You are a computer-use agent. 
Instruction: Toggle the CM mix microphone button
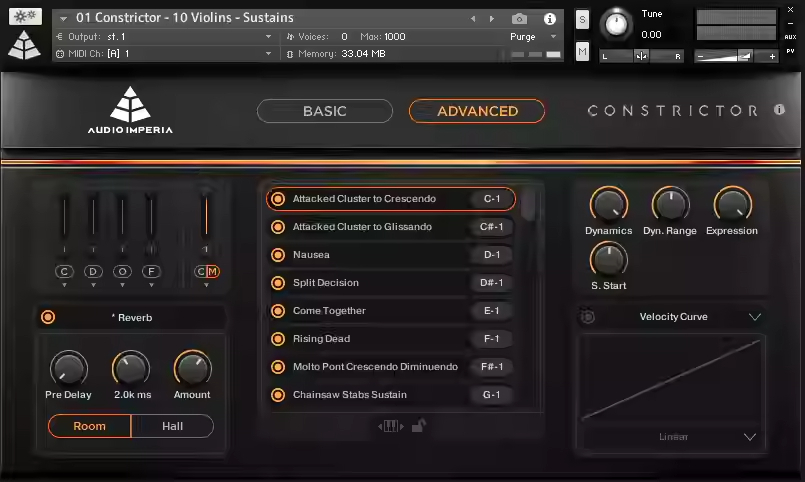[207, 272]
